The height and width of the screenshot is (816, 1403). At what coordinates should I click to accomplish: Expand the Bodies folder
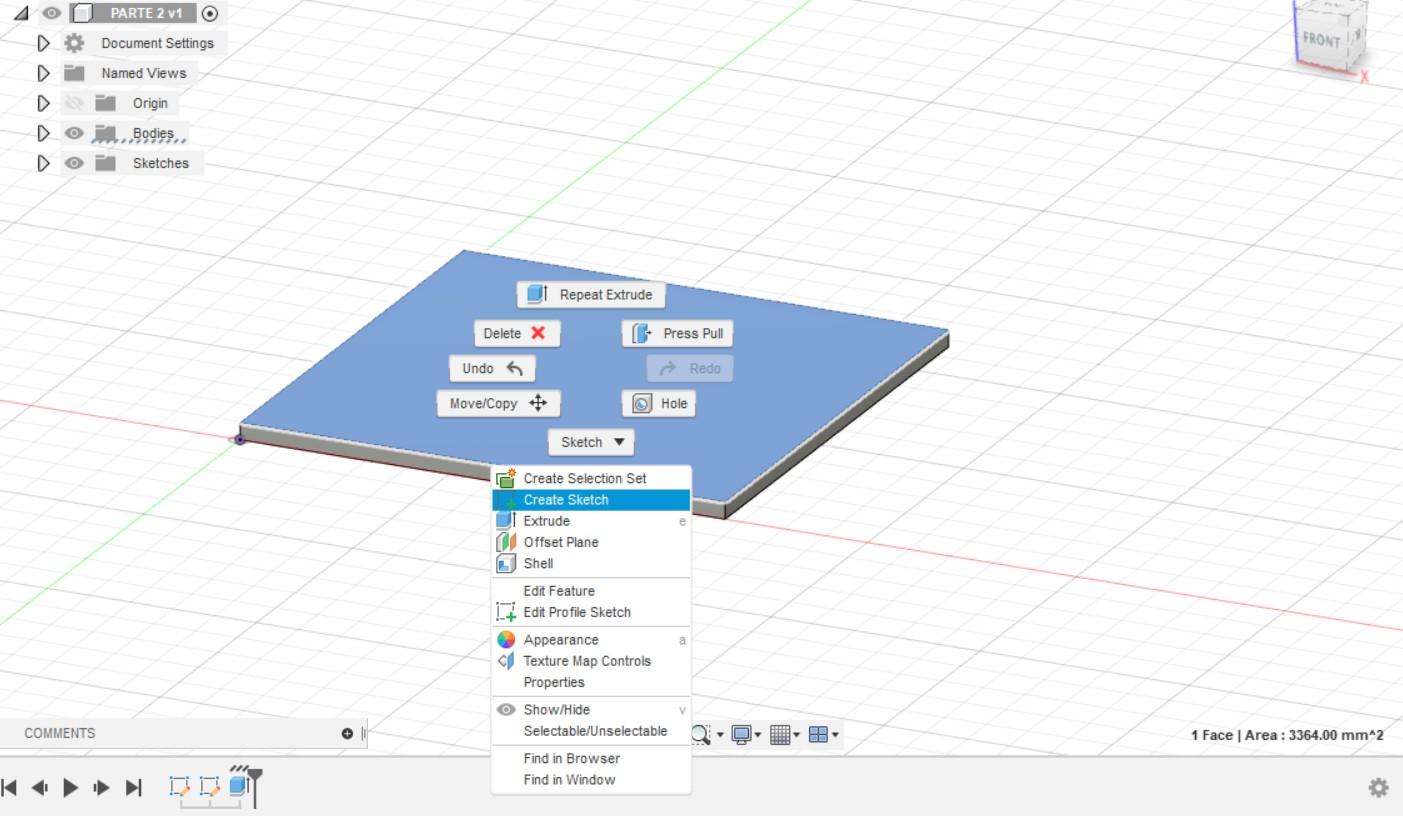(x=43, y=133)
